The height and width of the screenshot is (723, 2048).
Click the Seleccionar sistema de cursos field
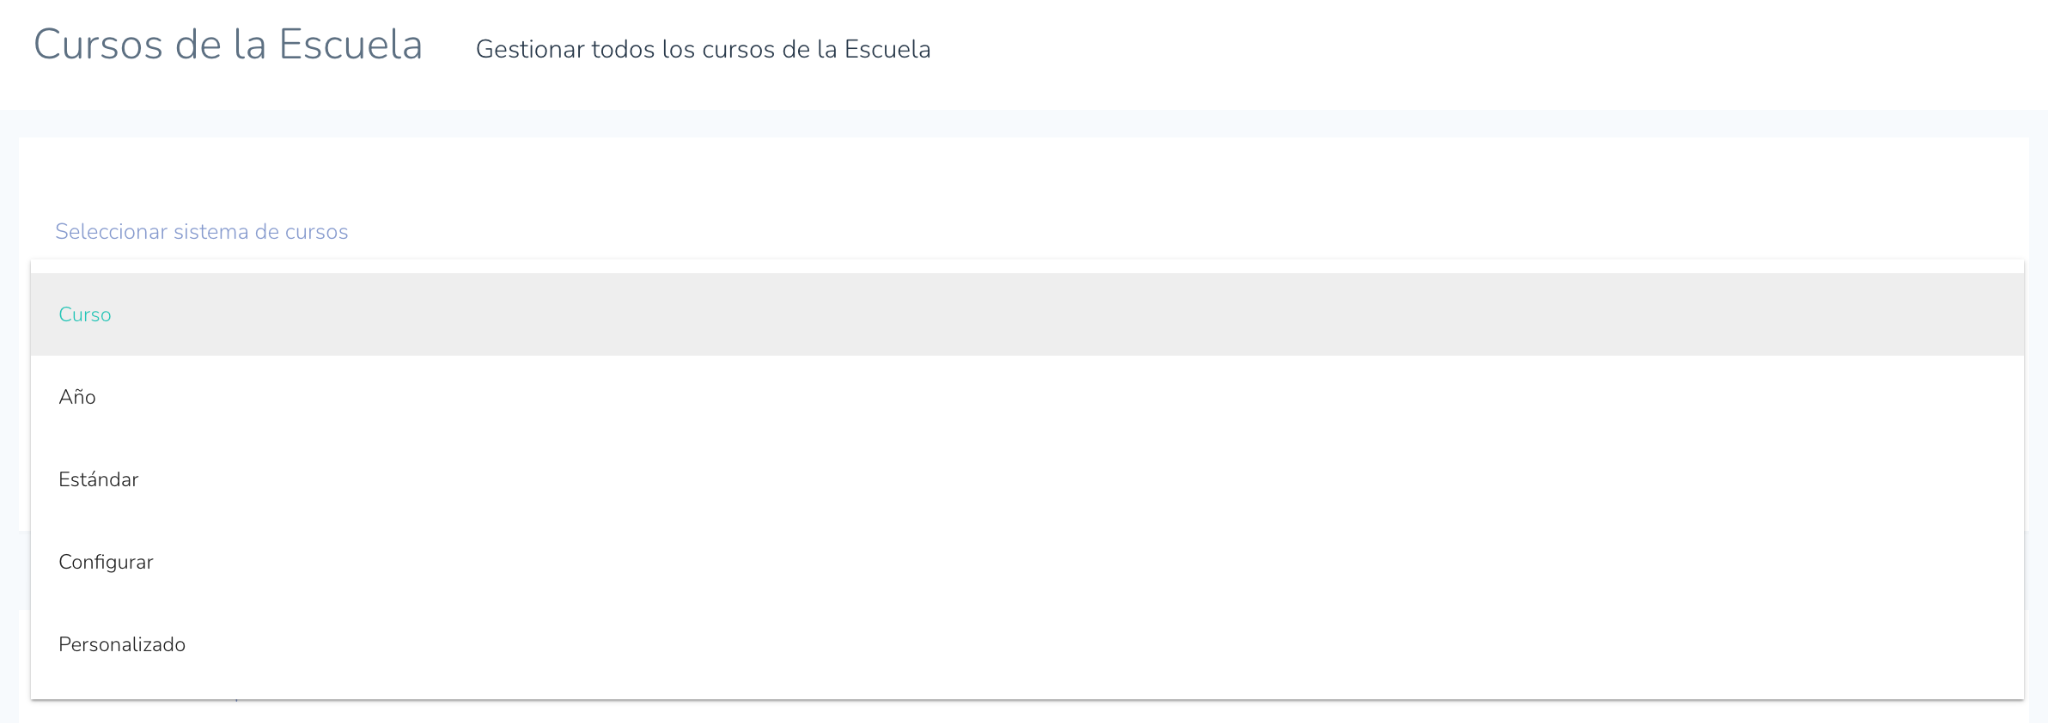(201, 232)
